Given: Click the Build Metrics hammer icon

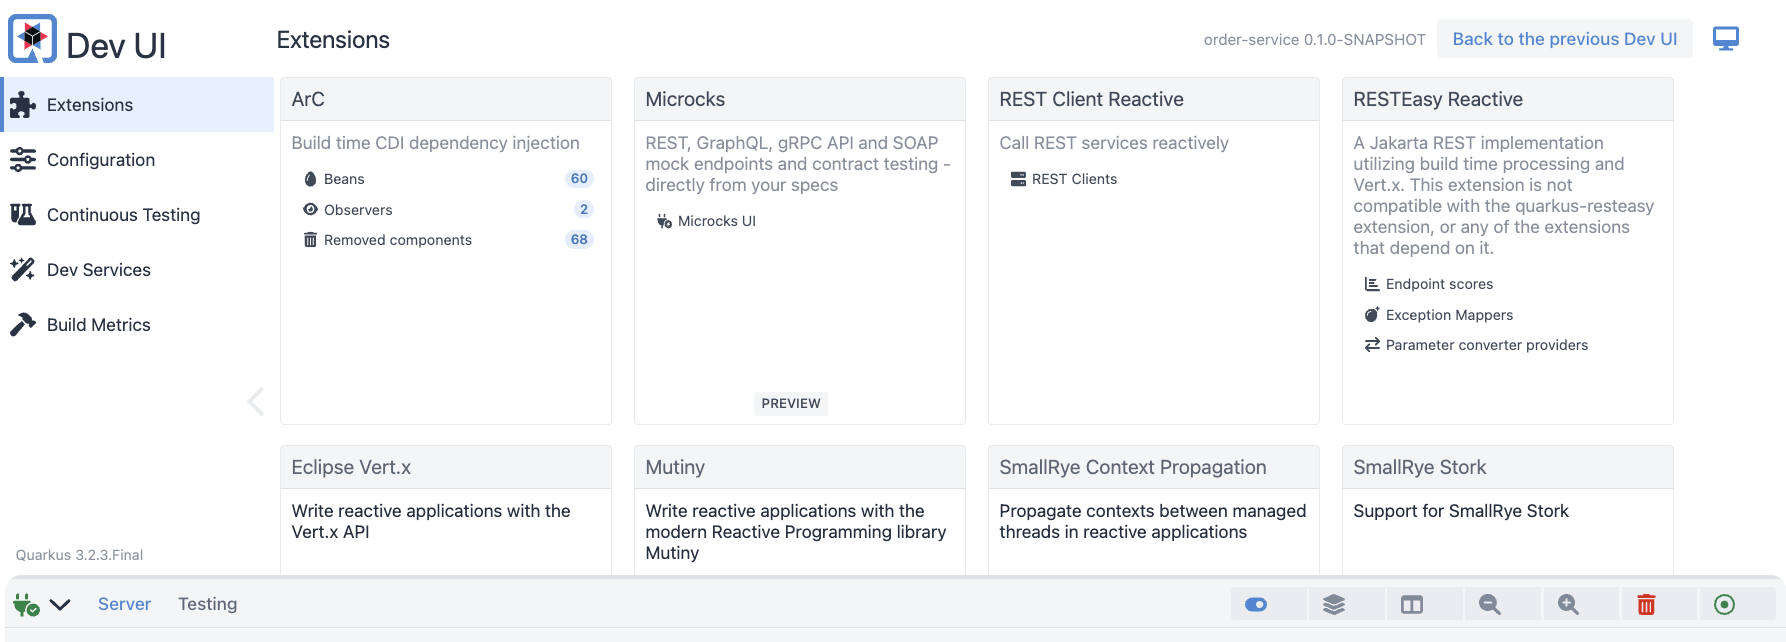Looking at the screenshot, I should click(x=23, y=324).
